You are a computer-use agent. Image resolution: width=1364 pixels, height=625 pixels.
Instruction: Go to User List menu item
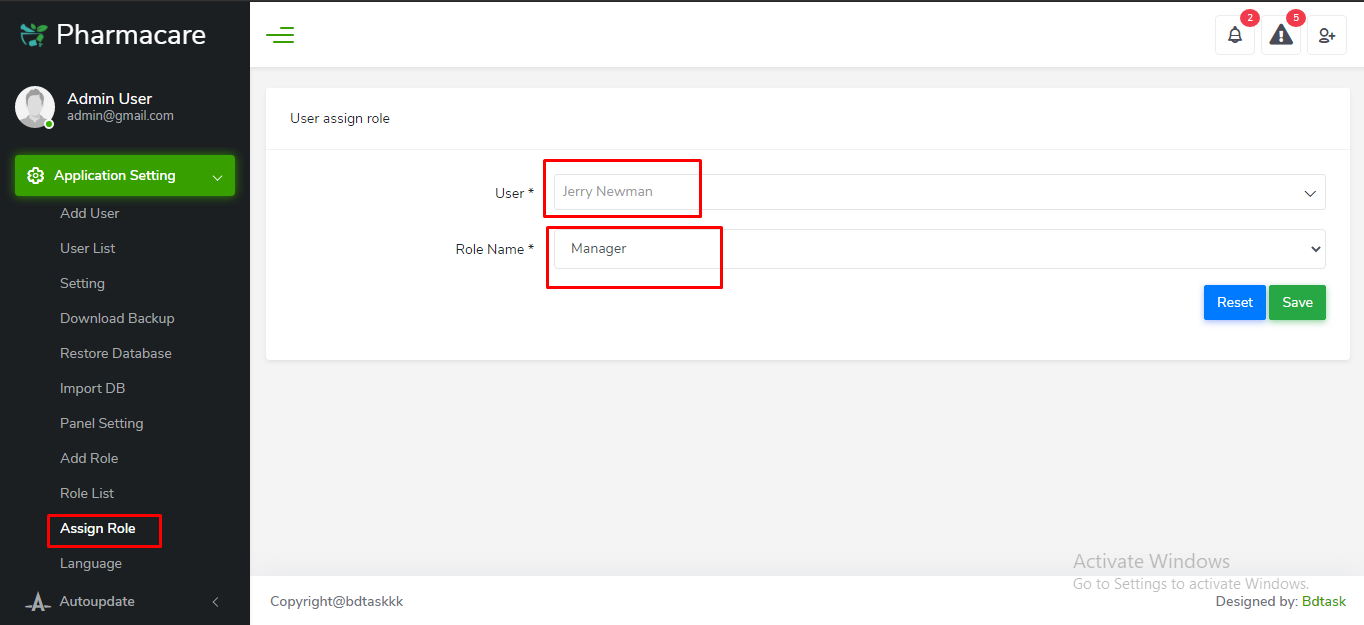click(x=88, y=248)
